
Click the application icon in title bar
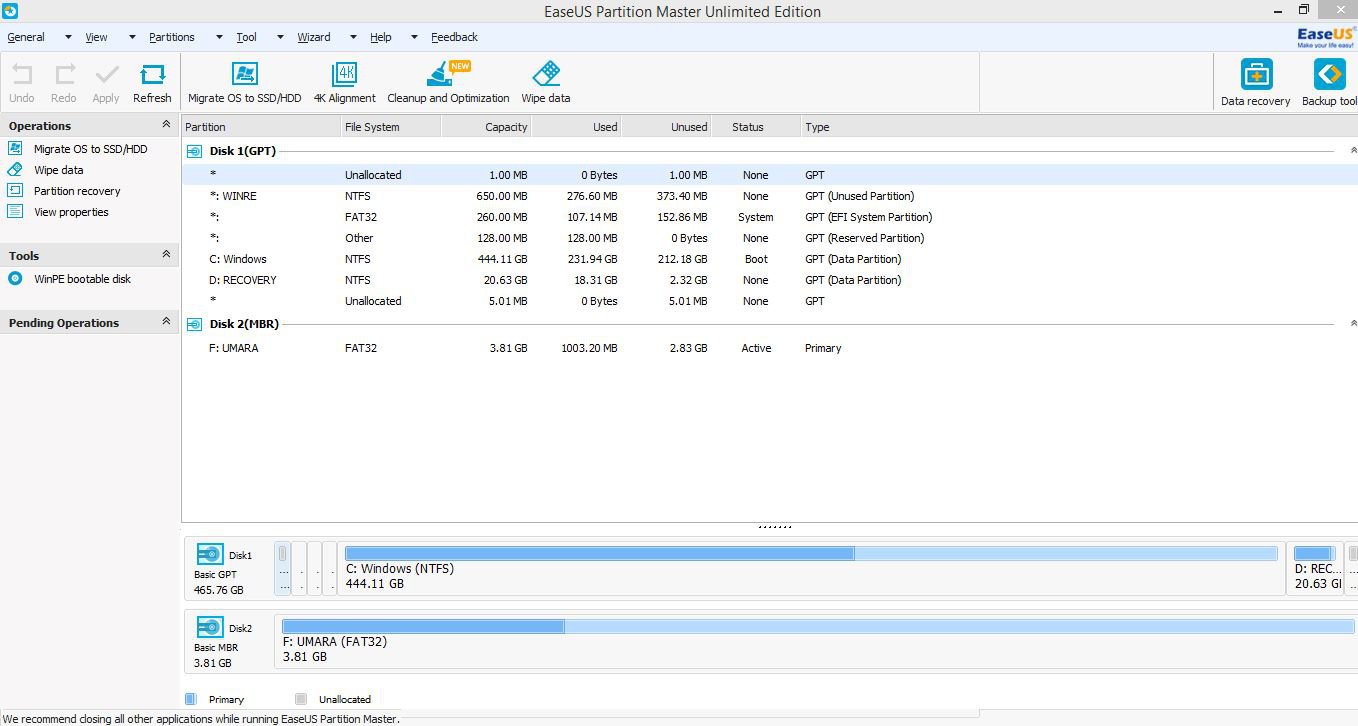point(10,11)
